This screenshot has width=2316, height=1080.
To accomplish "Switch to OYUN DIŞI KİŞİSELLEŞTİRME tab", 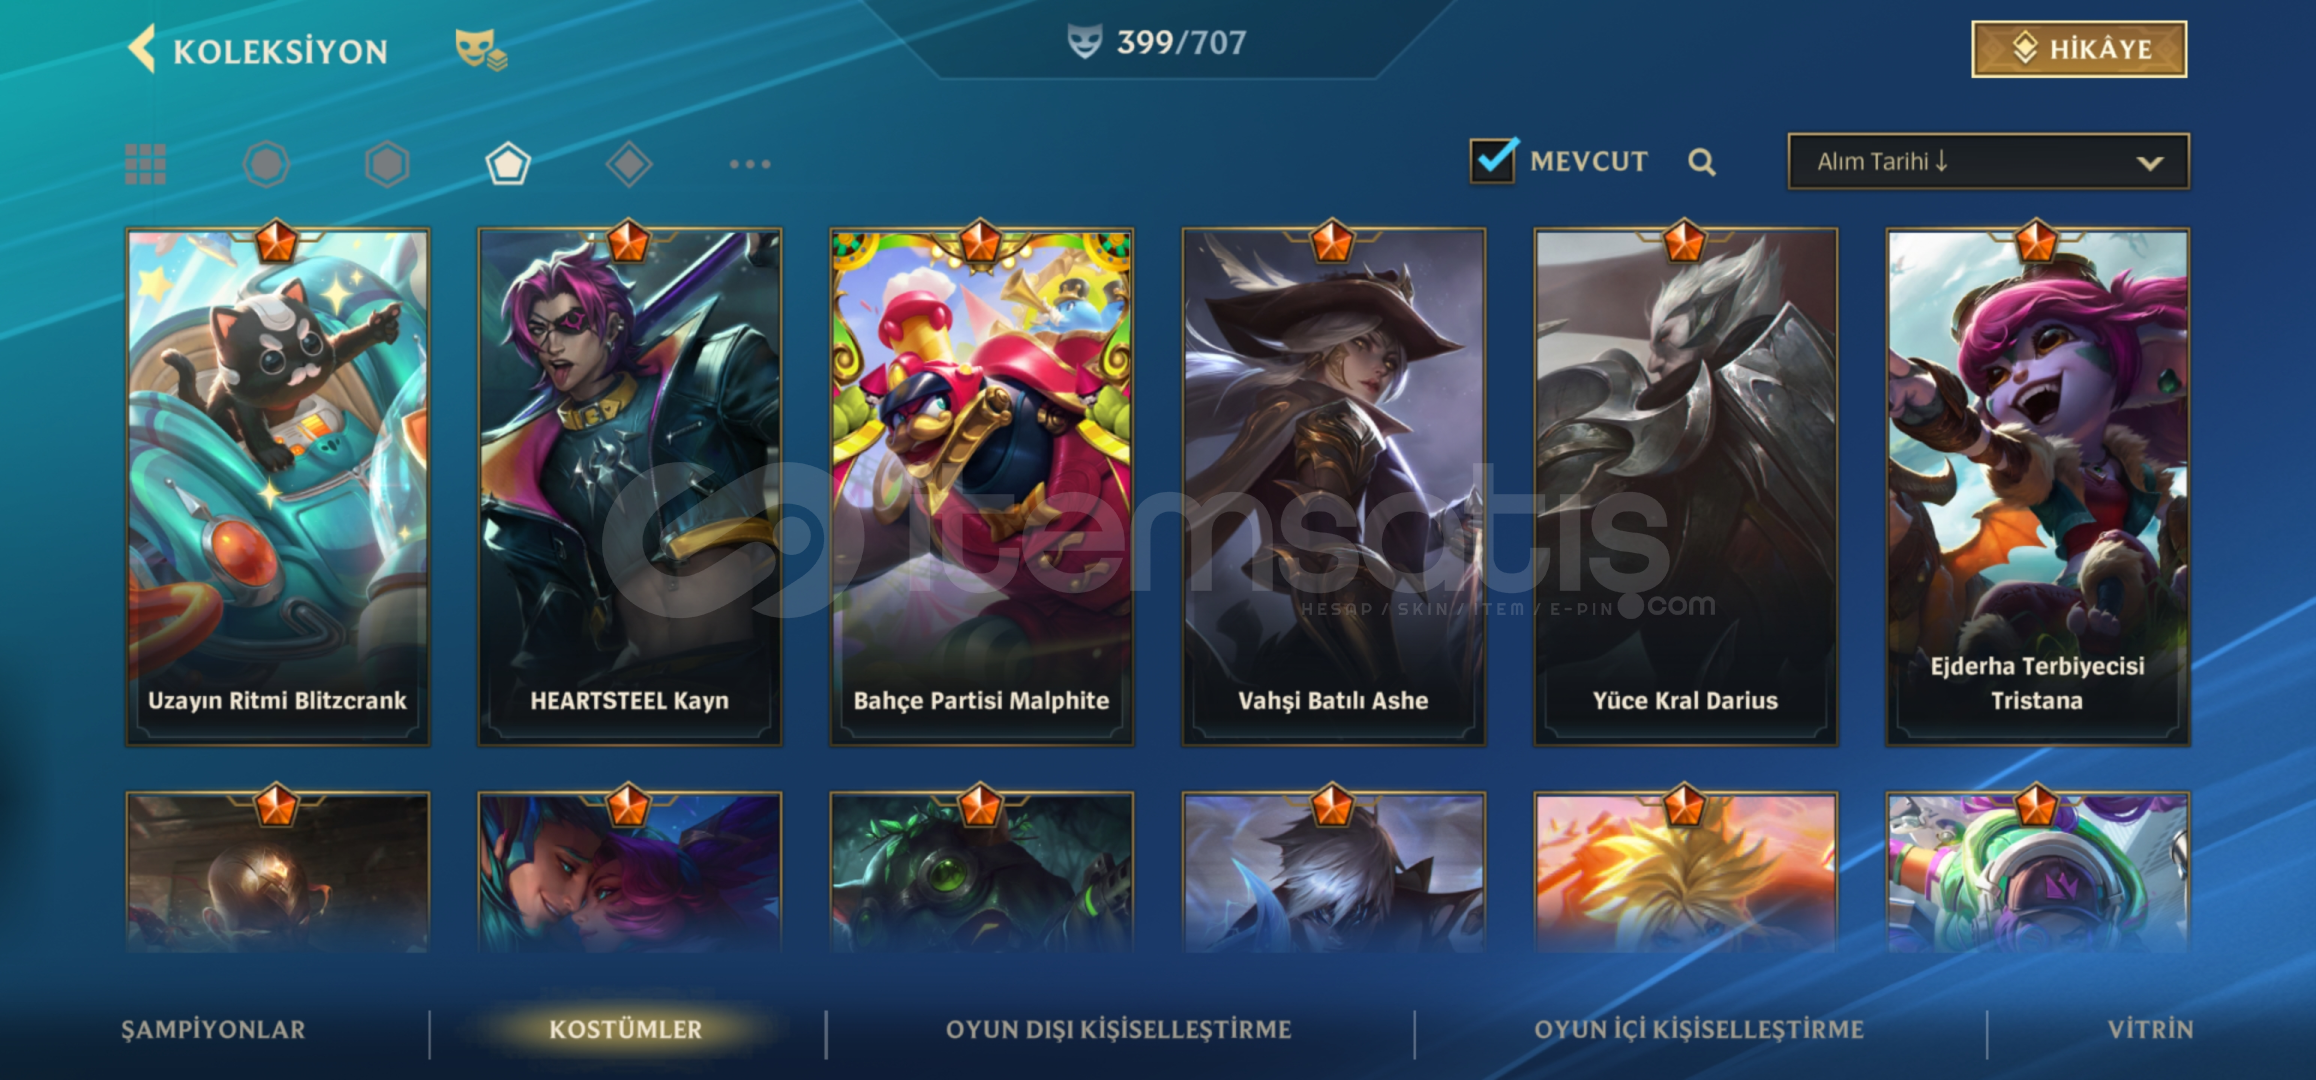I will [x=1119, y=1029].
